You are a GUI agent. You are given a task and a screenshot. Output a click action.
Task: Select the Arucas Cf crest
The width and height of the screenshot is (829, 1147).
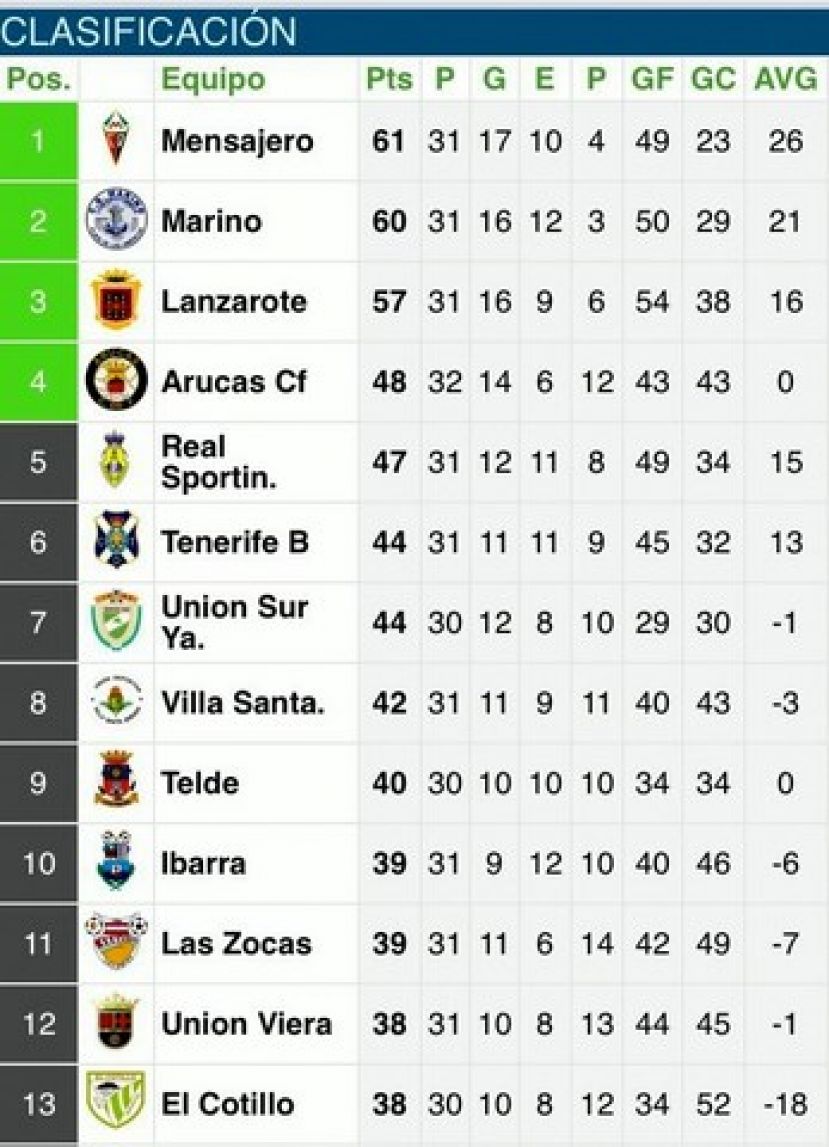[x=116, y=380]
